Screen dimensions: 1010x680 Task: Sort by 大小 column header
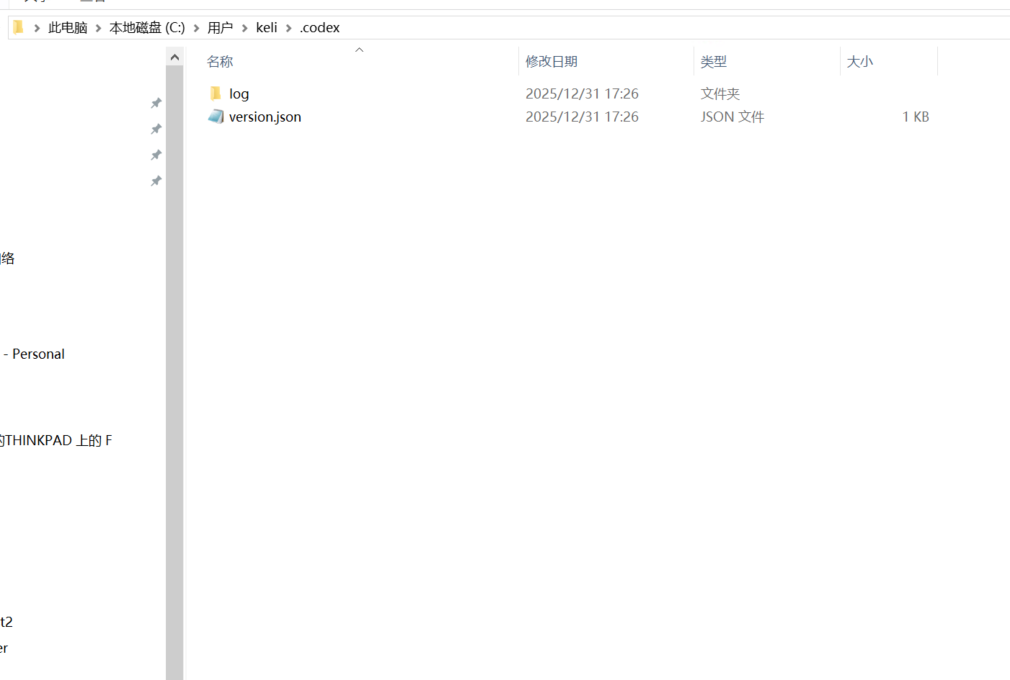pyautogui.click(x=859, y=62)
